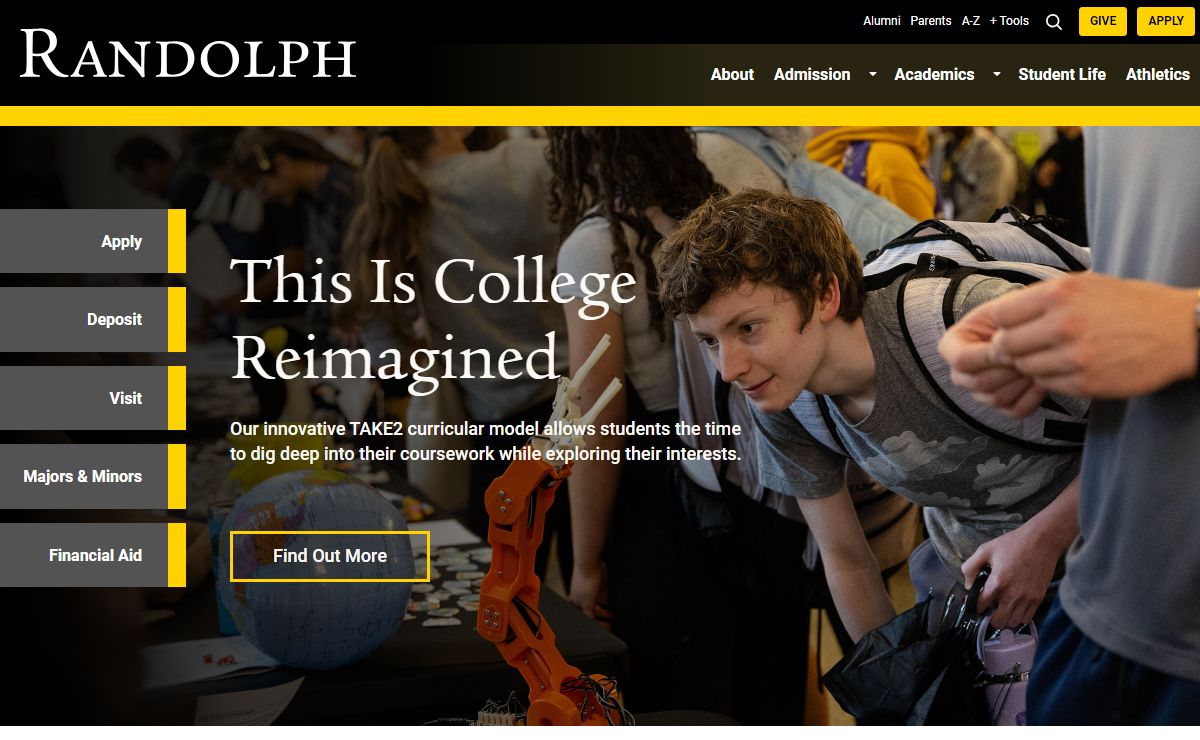This screenshot has height=740, width=1200.
Task: Select the Apply sidebar tab
Action: click(x=93, y=241)
